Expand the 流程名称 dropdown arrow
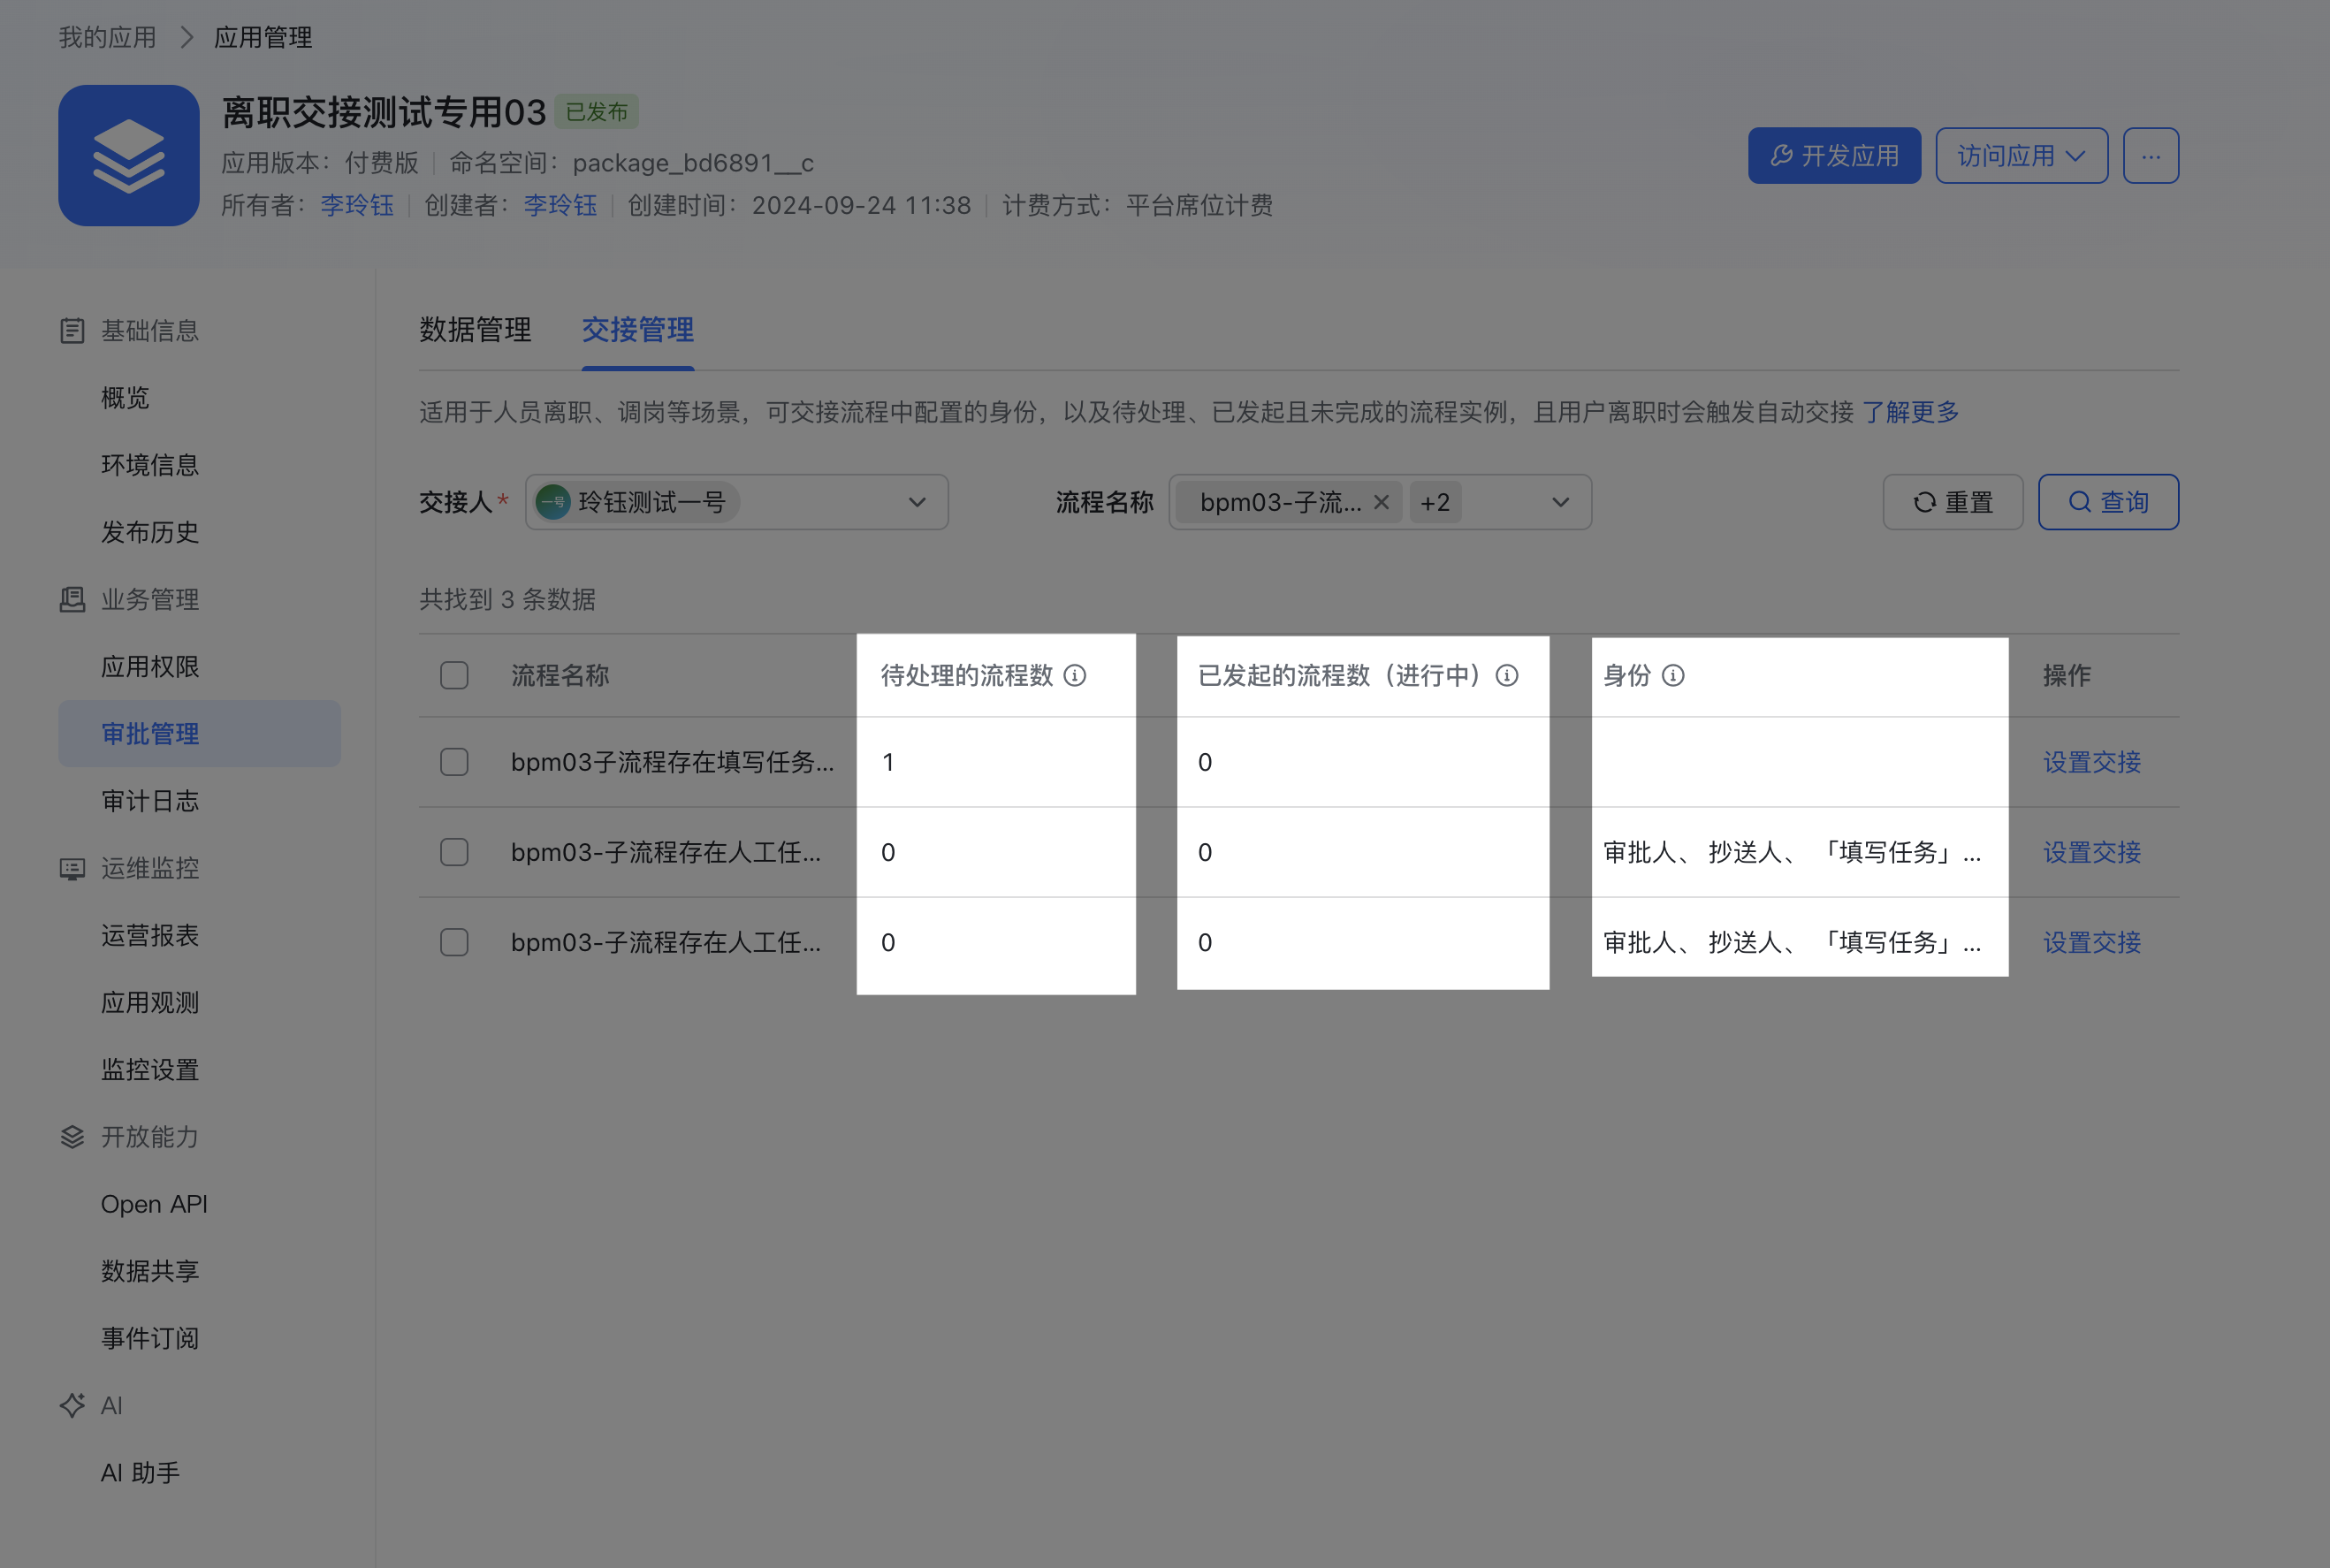 pyautogui.click(x=1560, y=502)
